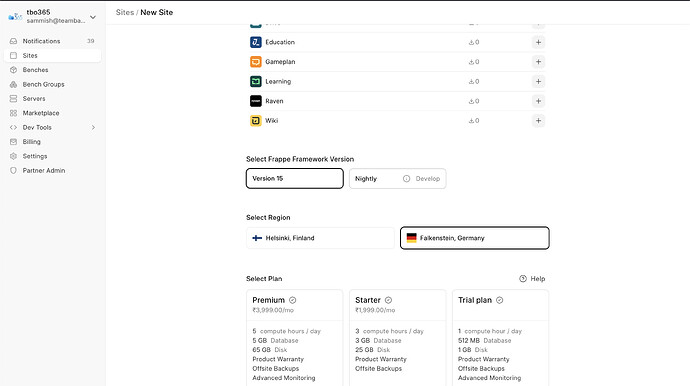Click the Learning app icon
The width and height of the screenshot is (690, 386).
[x=256, y=81]
